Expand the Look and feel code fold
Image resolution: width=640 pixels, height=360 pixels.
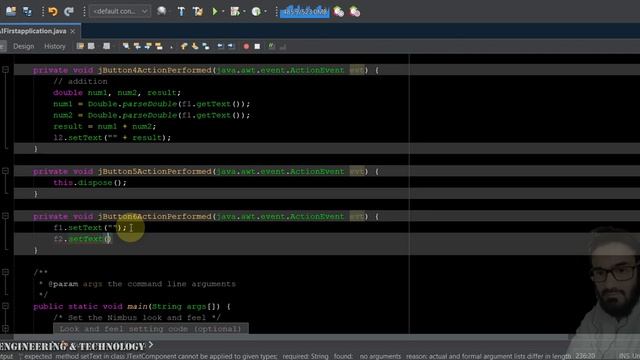(x=5, y=328)
